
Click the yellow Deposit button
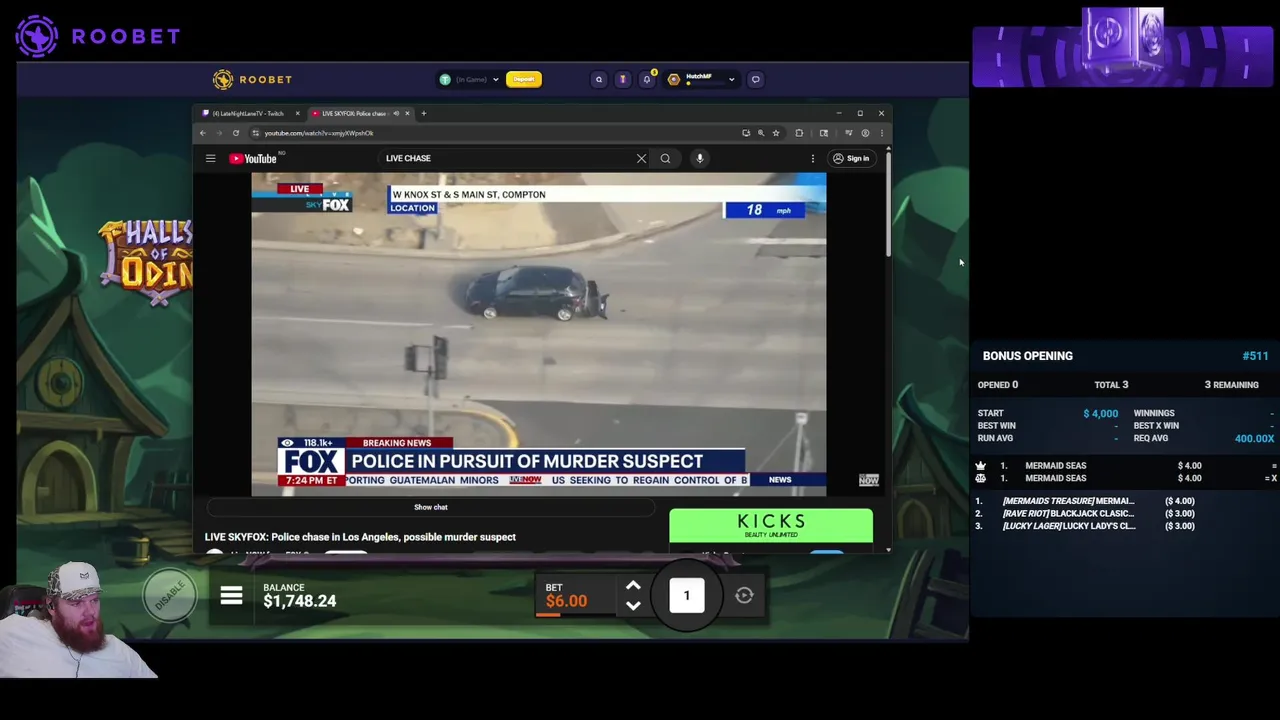click(524, 79)
